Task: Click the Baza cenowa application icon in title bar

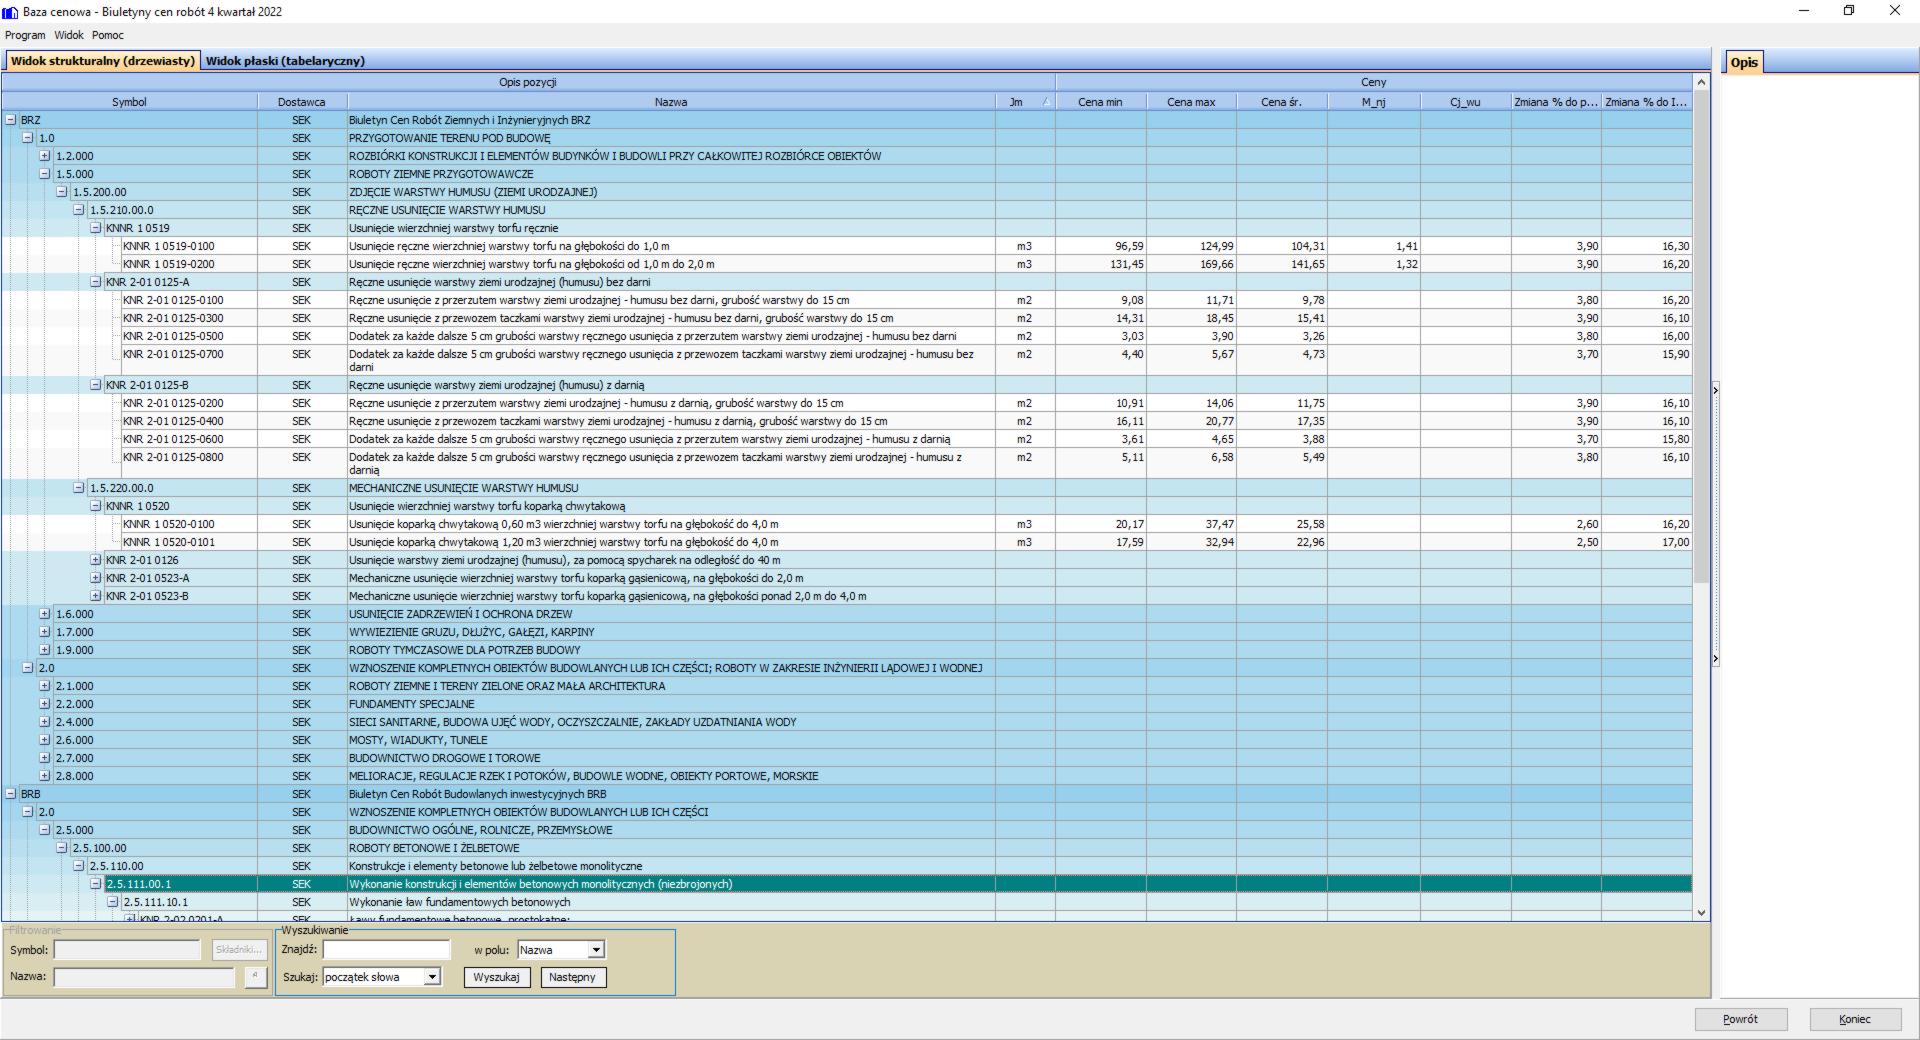Action: pyautogui.click(x=11, y=12)
